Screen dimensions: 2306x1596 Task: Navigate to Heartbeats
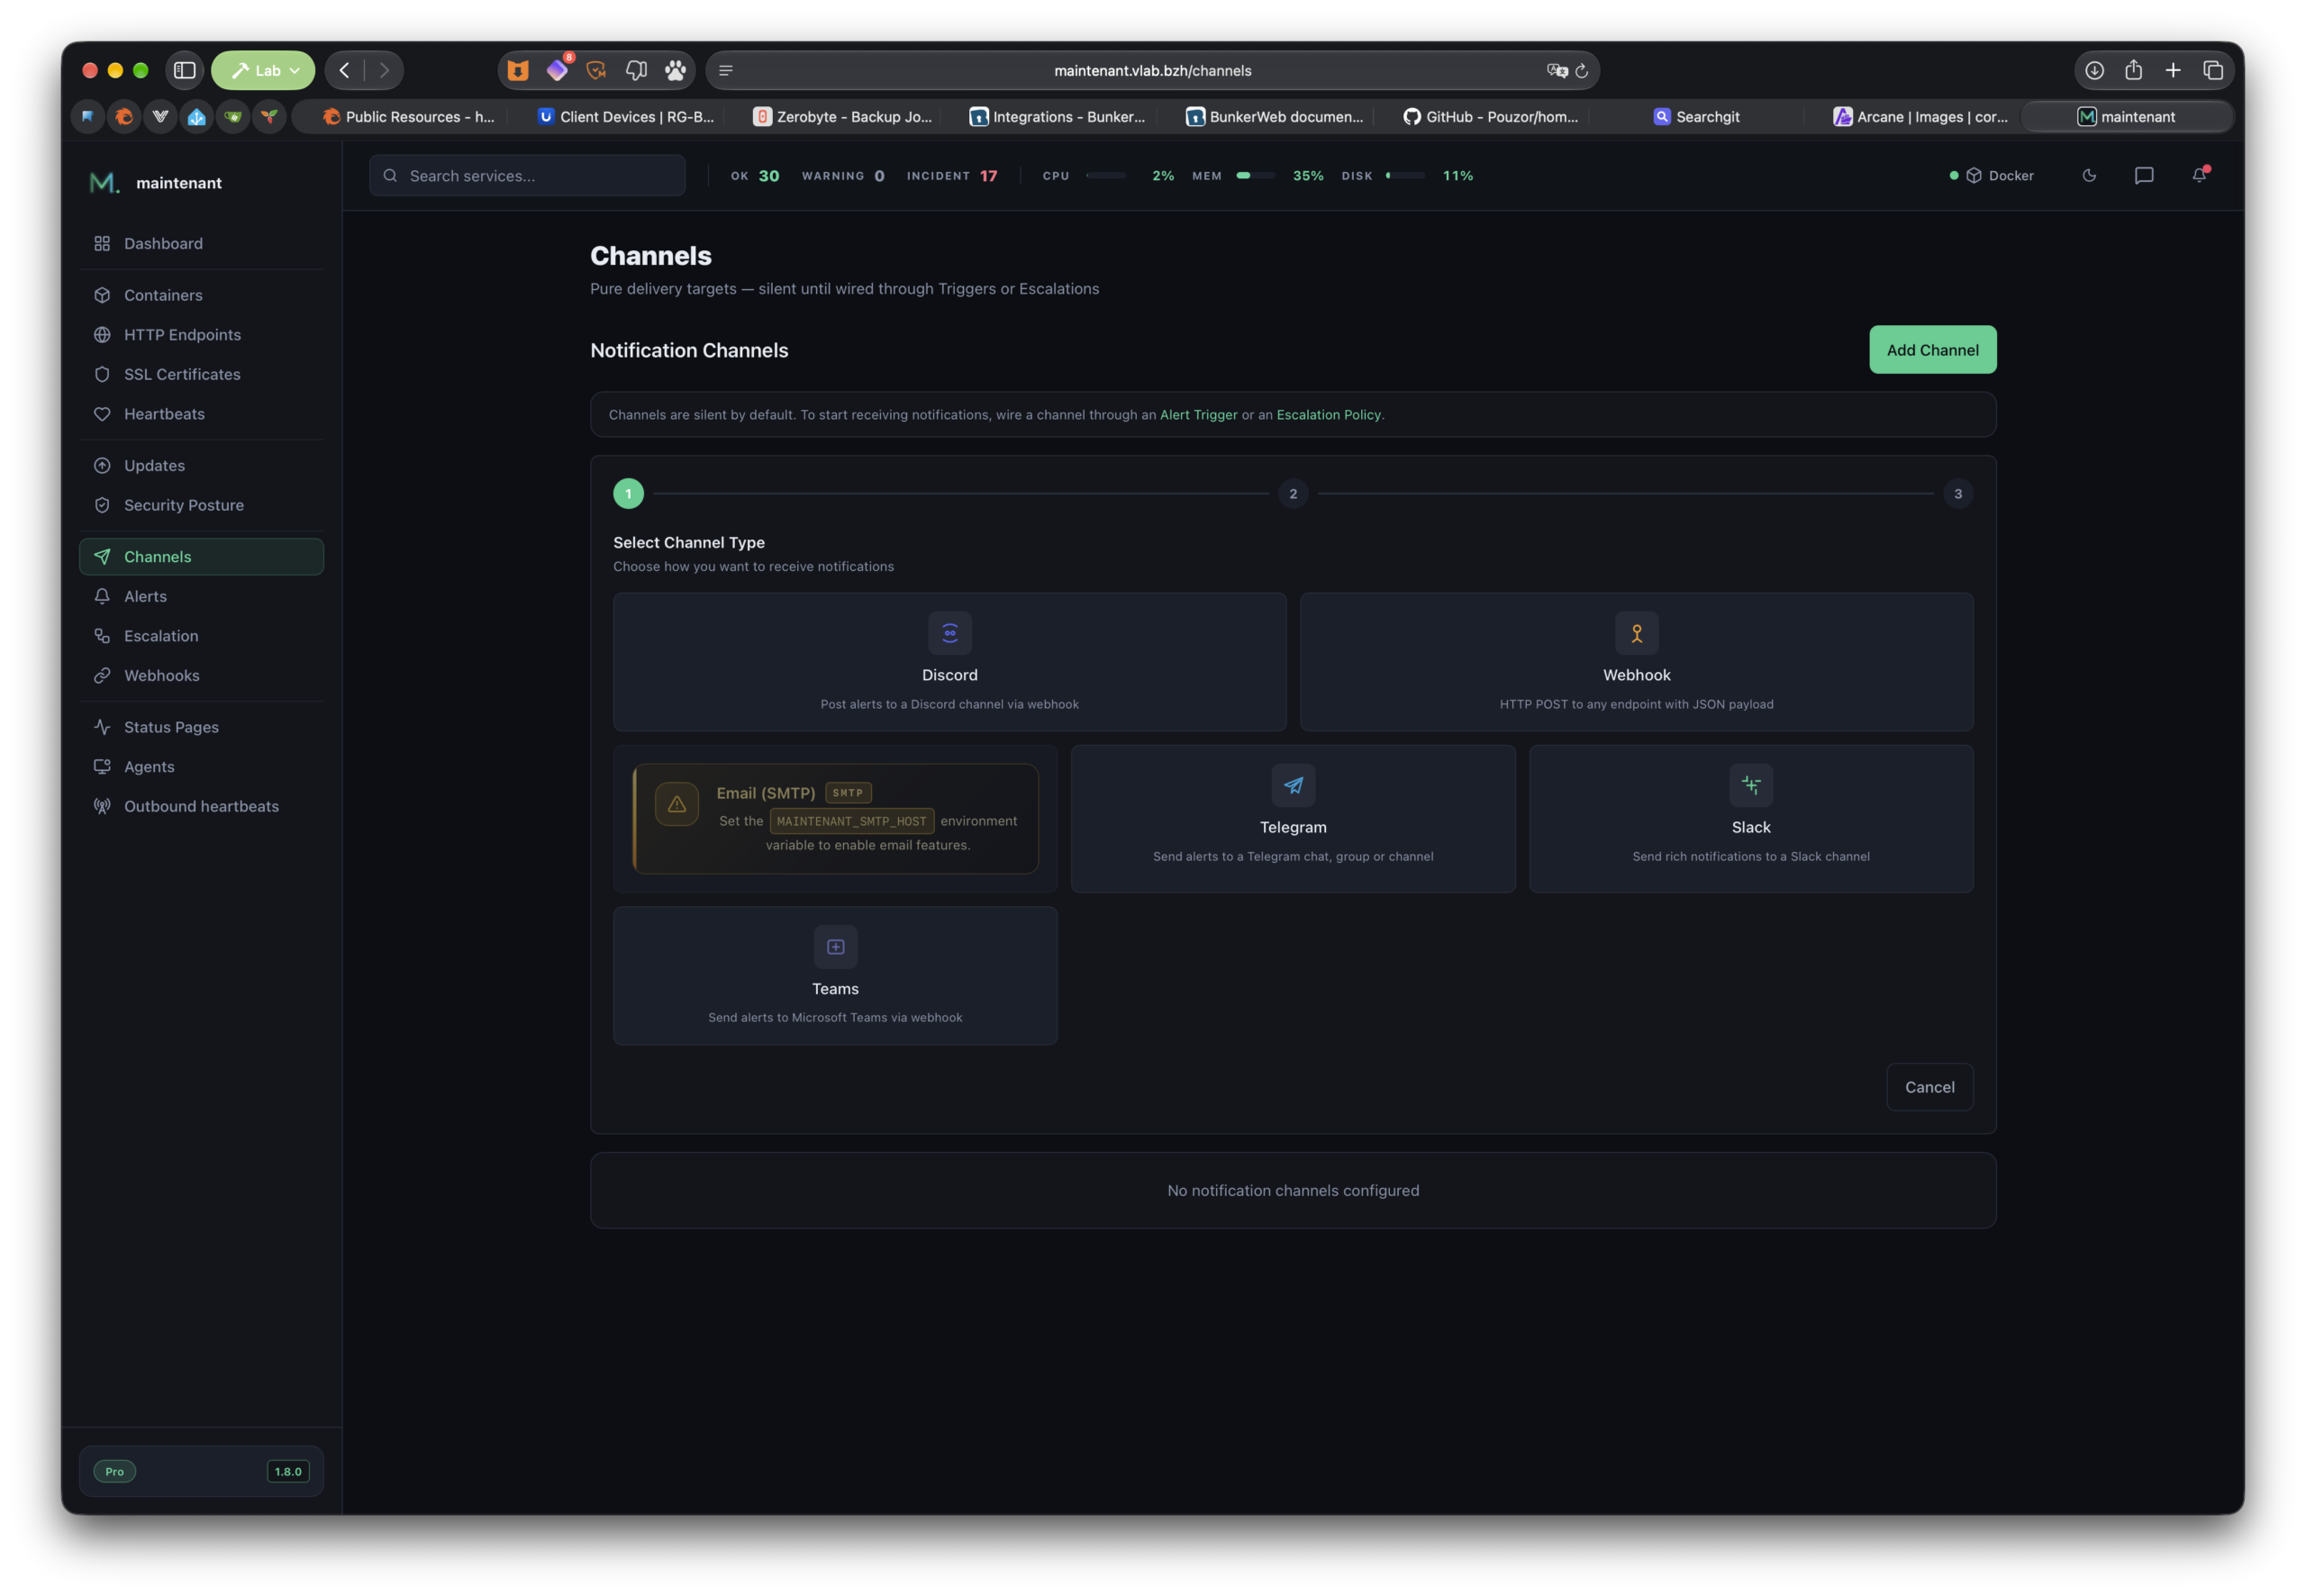pos(201,413)
